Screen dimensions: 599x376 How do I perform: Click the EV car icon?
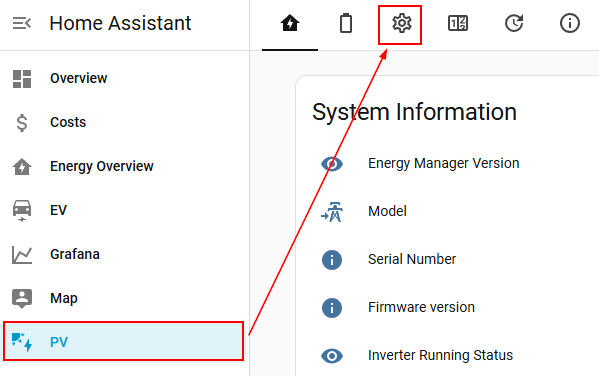point(22,211)
